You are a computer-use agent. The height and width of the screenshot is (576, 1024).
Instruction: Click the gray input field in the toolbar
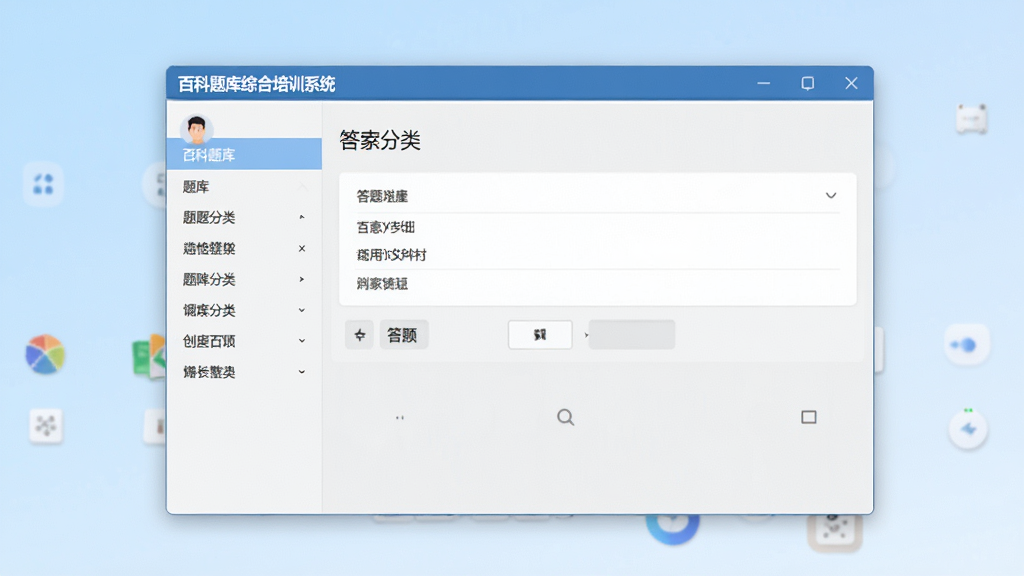pos(632,334)
